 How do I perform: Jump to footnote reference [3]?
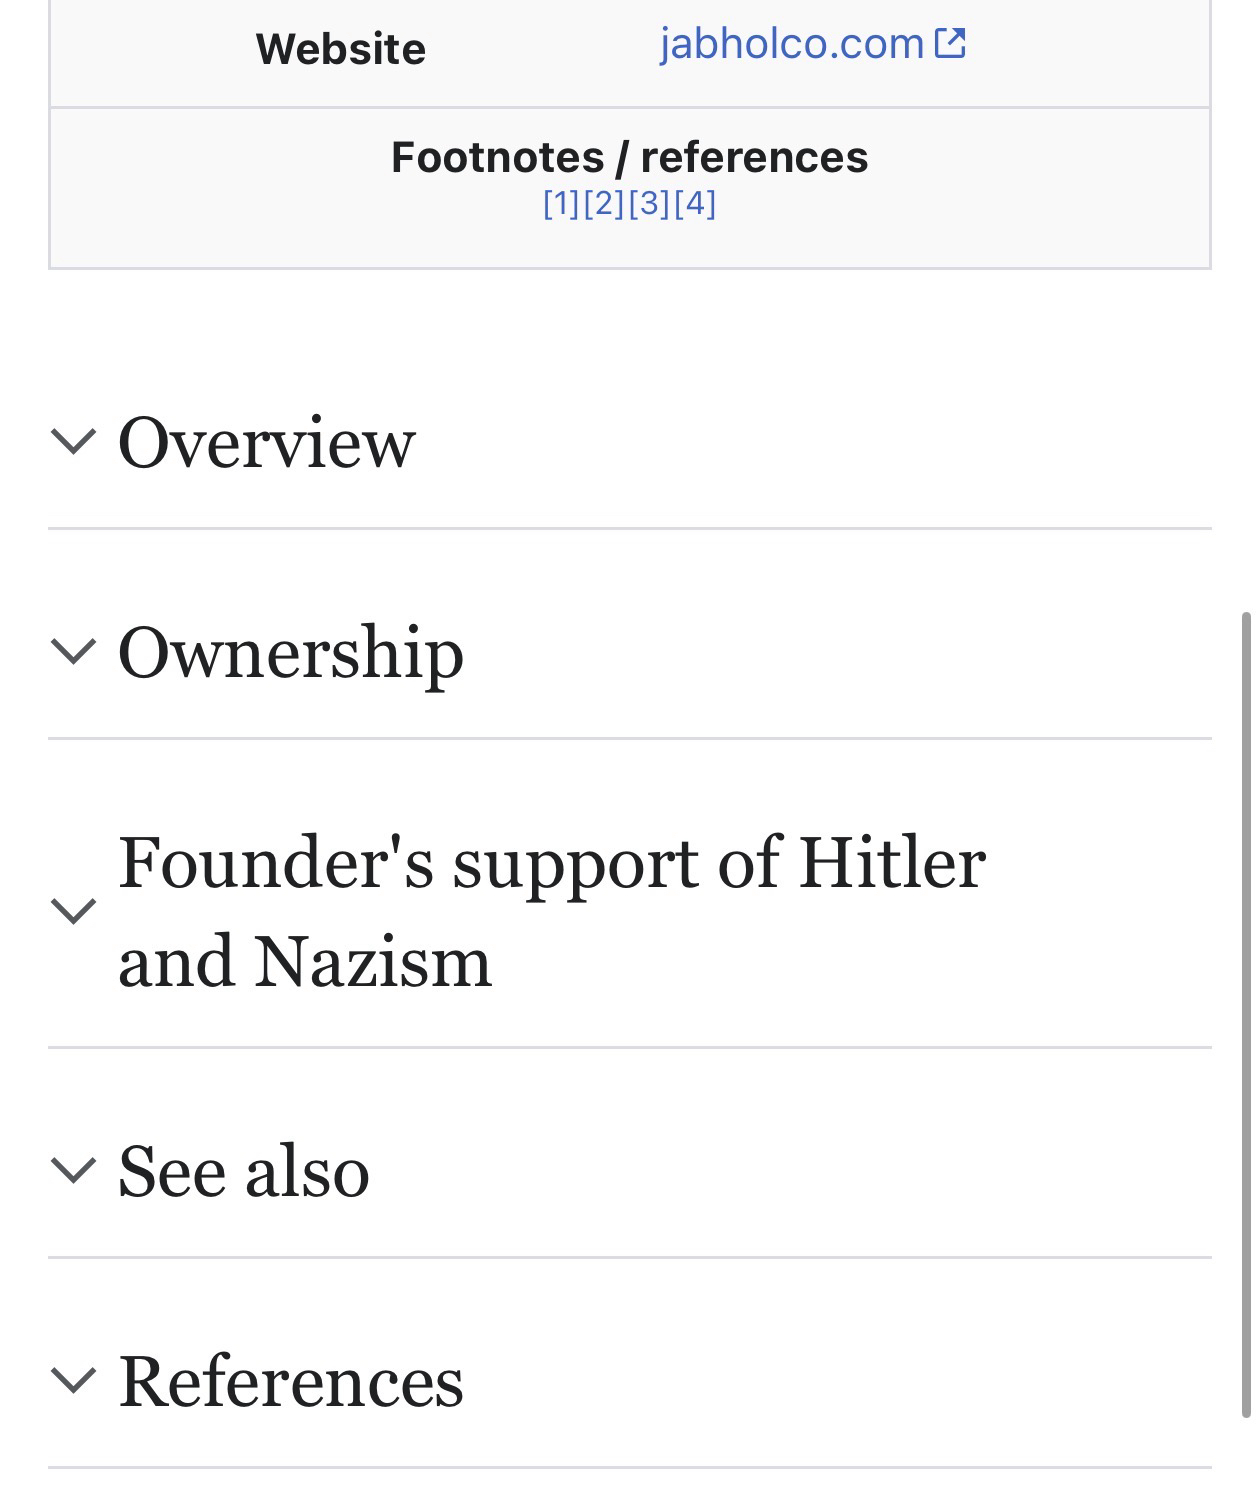pos(649,204)
